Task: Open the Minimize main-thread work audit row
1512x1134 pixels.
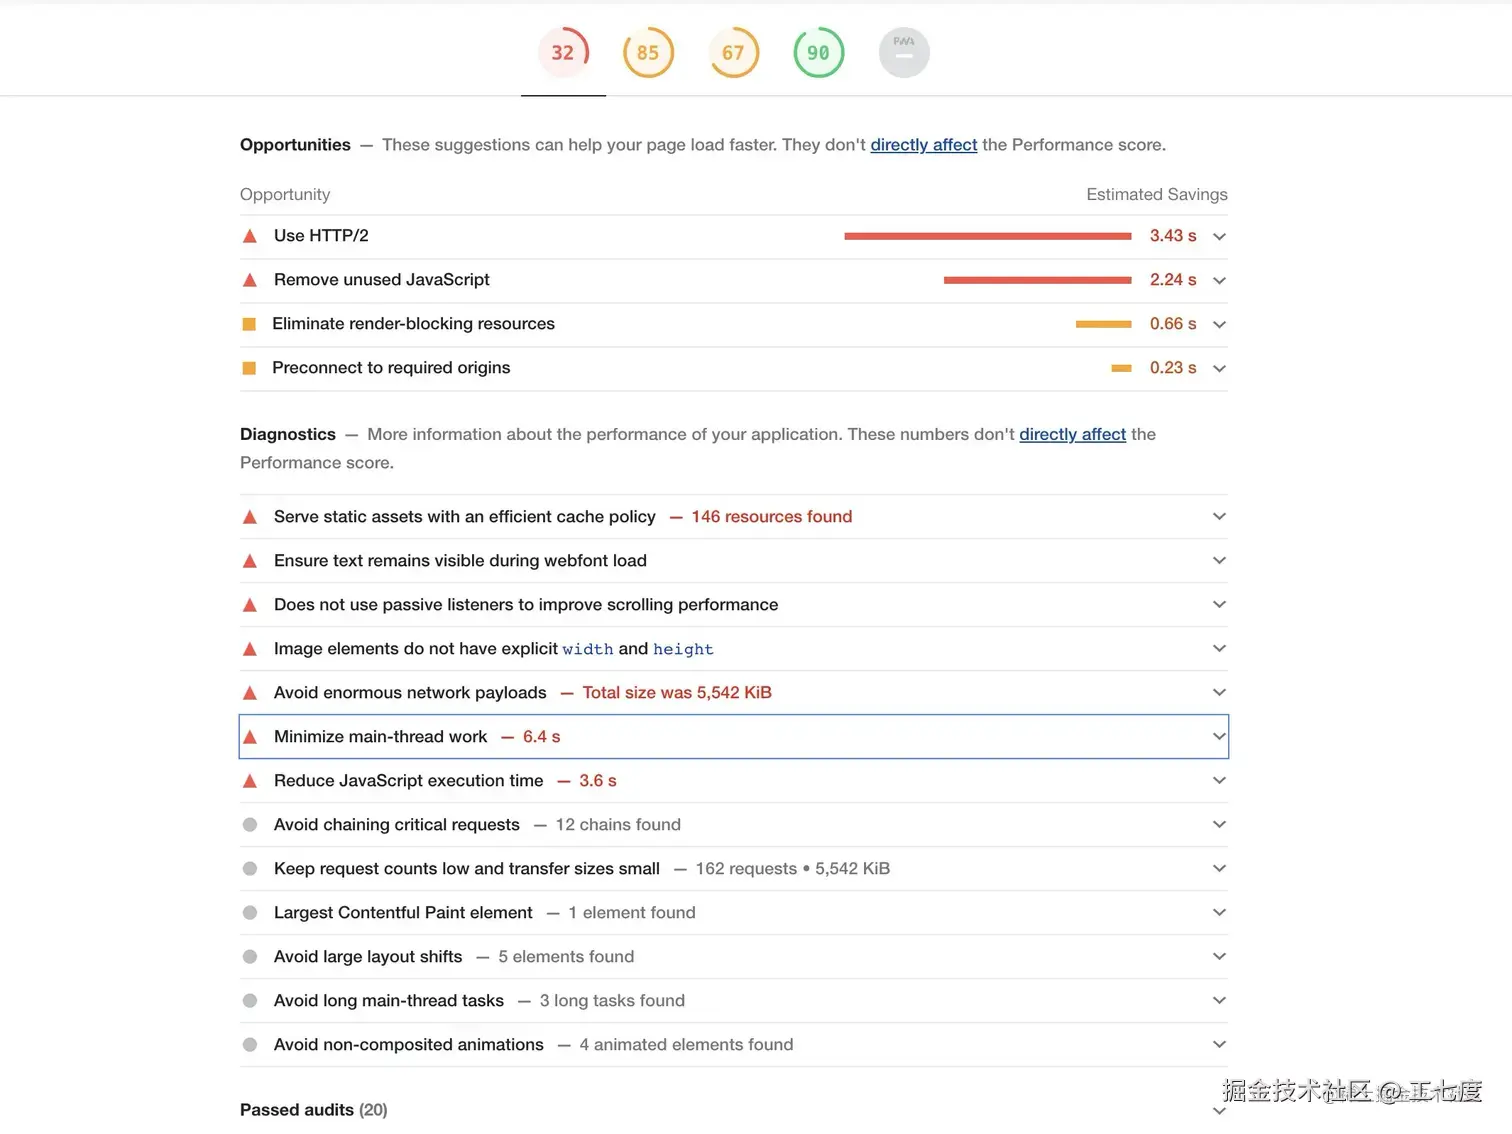Action: point(381,737)
